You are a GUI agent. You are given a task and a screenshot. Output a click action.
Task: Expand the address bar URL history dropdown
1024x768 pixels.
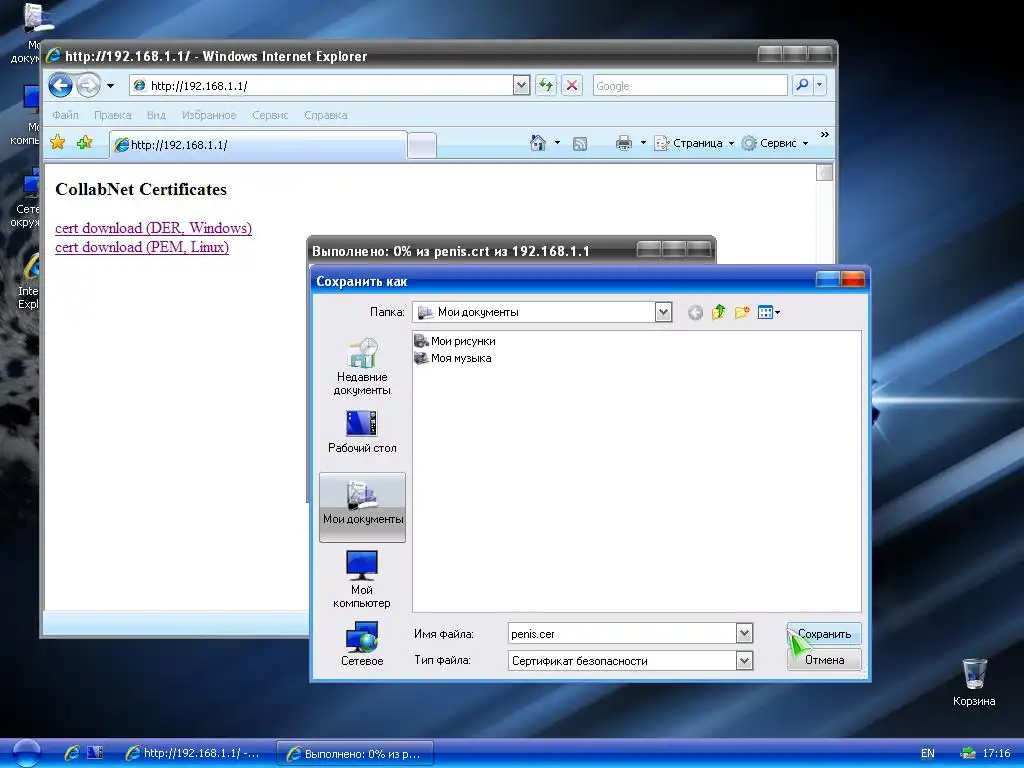pyautogui.click(x=521, y=86)
